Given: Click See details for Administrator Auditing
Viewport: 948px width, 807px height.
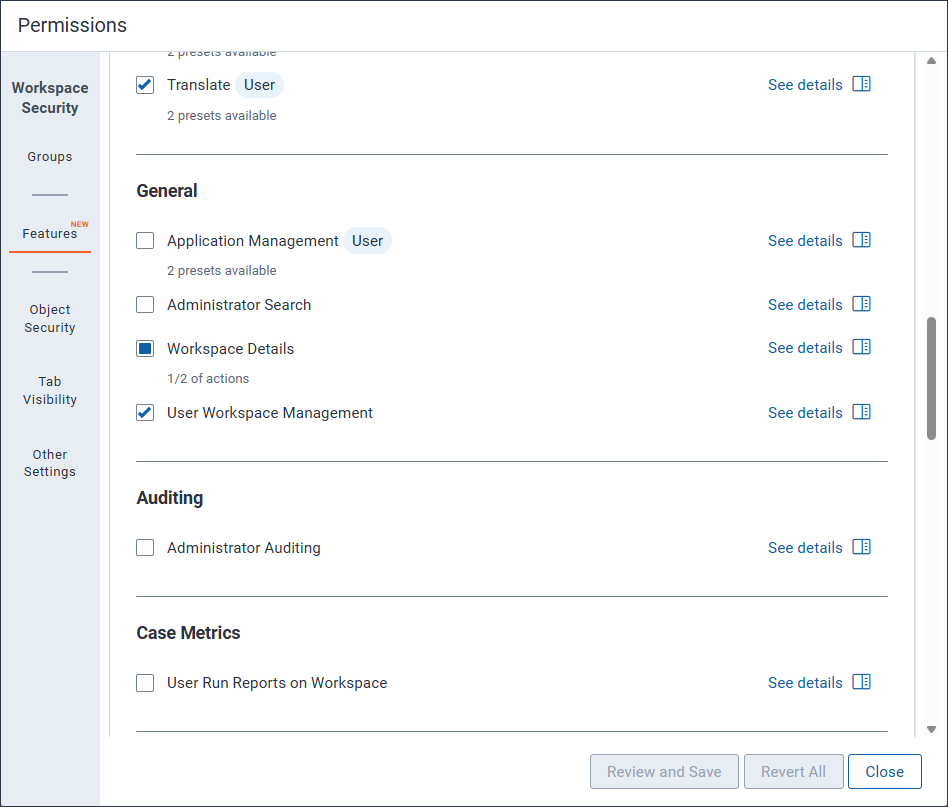Looking at the screenshot, I should pyautogui.click(x=805, y=548).
